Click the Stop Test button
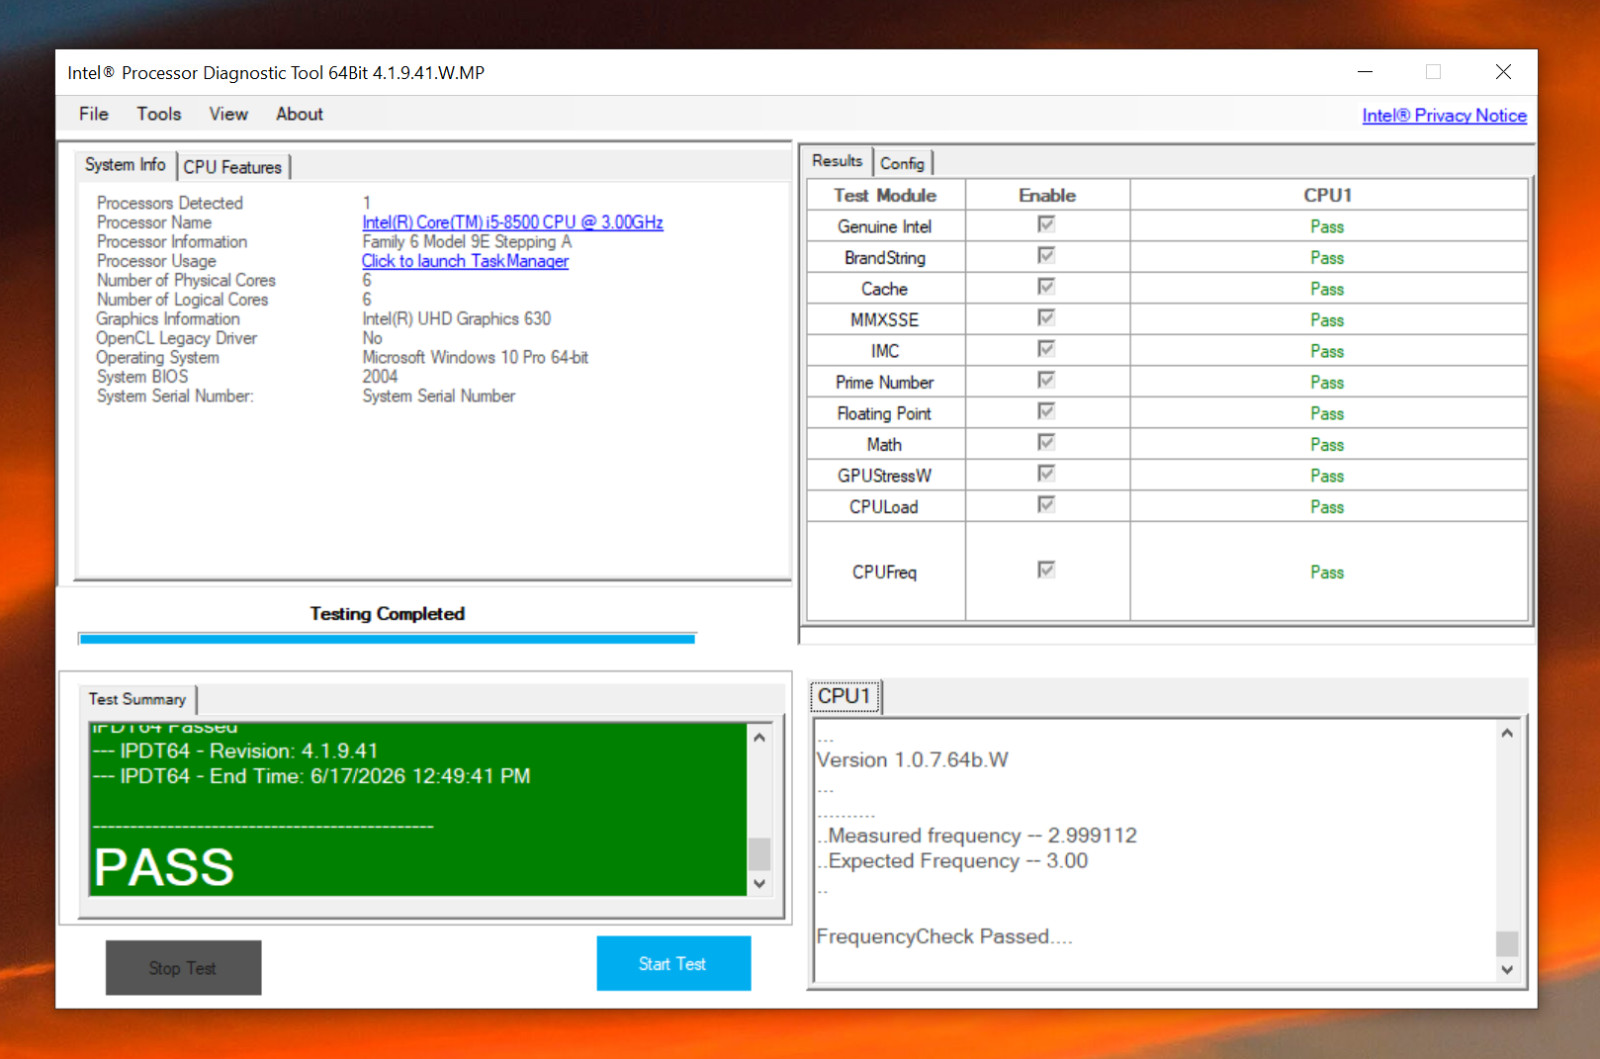The image size is (1600, 1059). [183, 967]
